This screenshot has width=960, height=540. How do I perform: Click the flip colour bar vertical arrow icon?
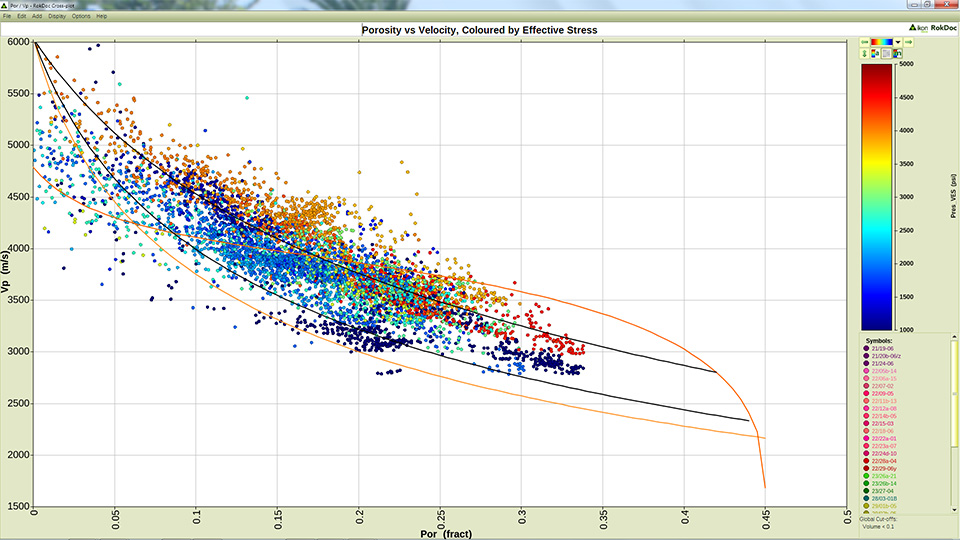tap(864, 54)
